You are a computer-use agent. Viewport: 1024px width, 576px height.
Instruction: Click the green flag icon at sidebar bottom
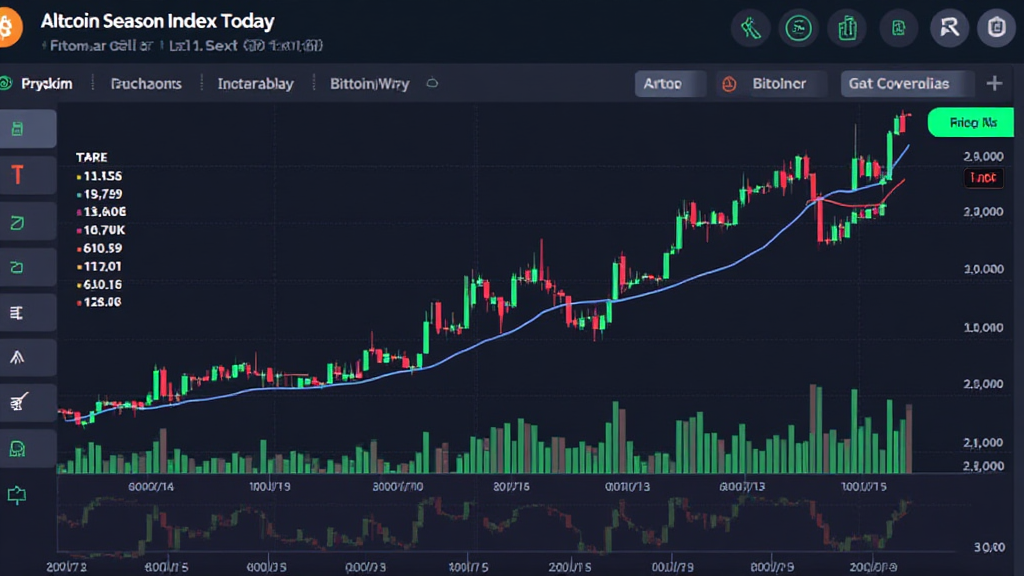coord(17,494)
